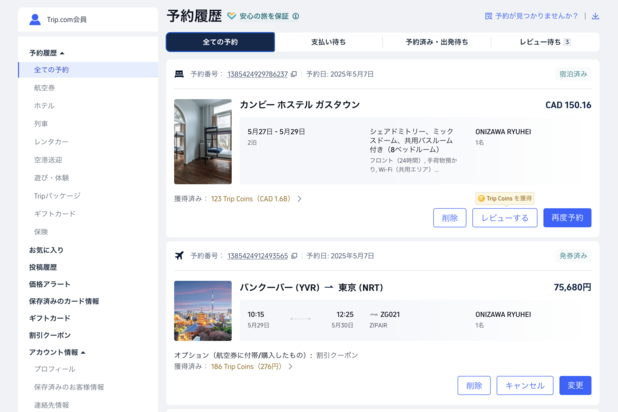
Task: Open booking number link 1385424912493565
Action: click(258, 256)
